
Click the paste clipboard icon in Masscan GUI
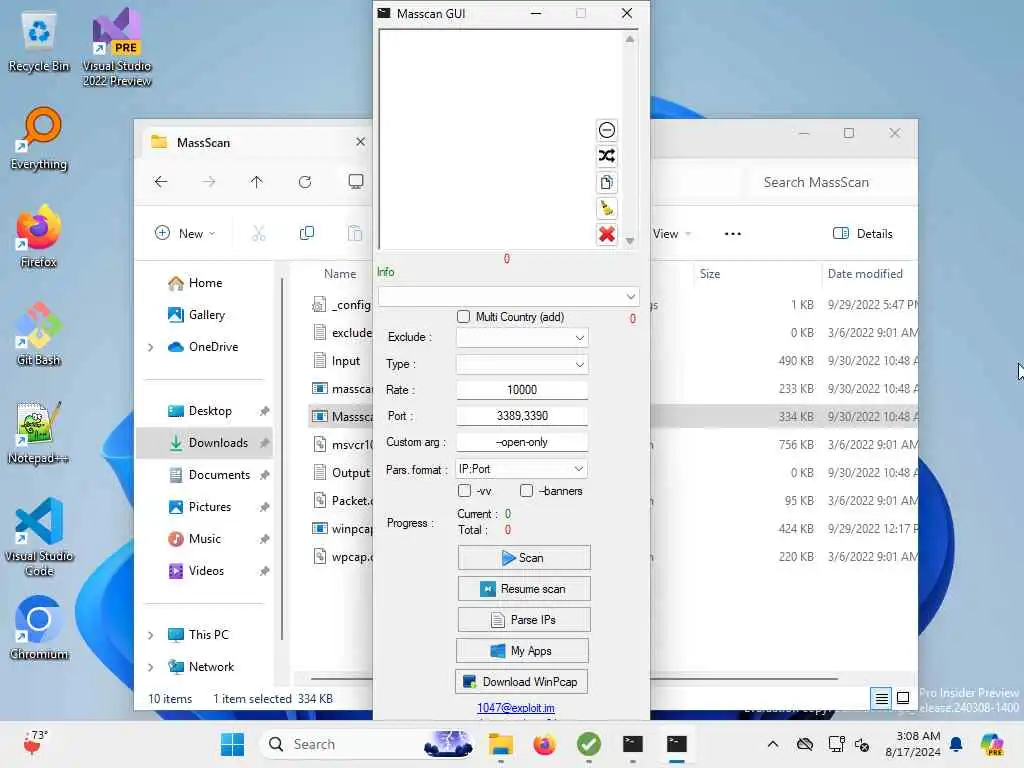pyautogui.click(x=607, y=182)
